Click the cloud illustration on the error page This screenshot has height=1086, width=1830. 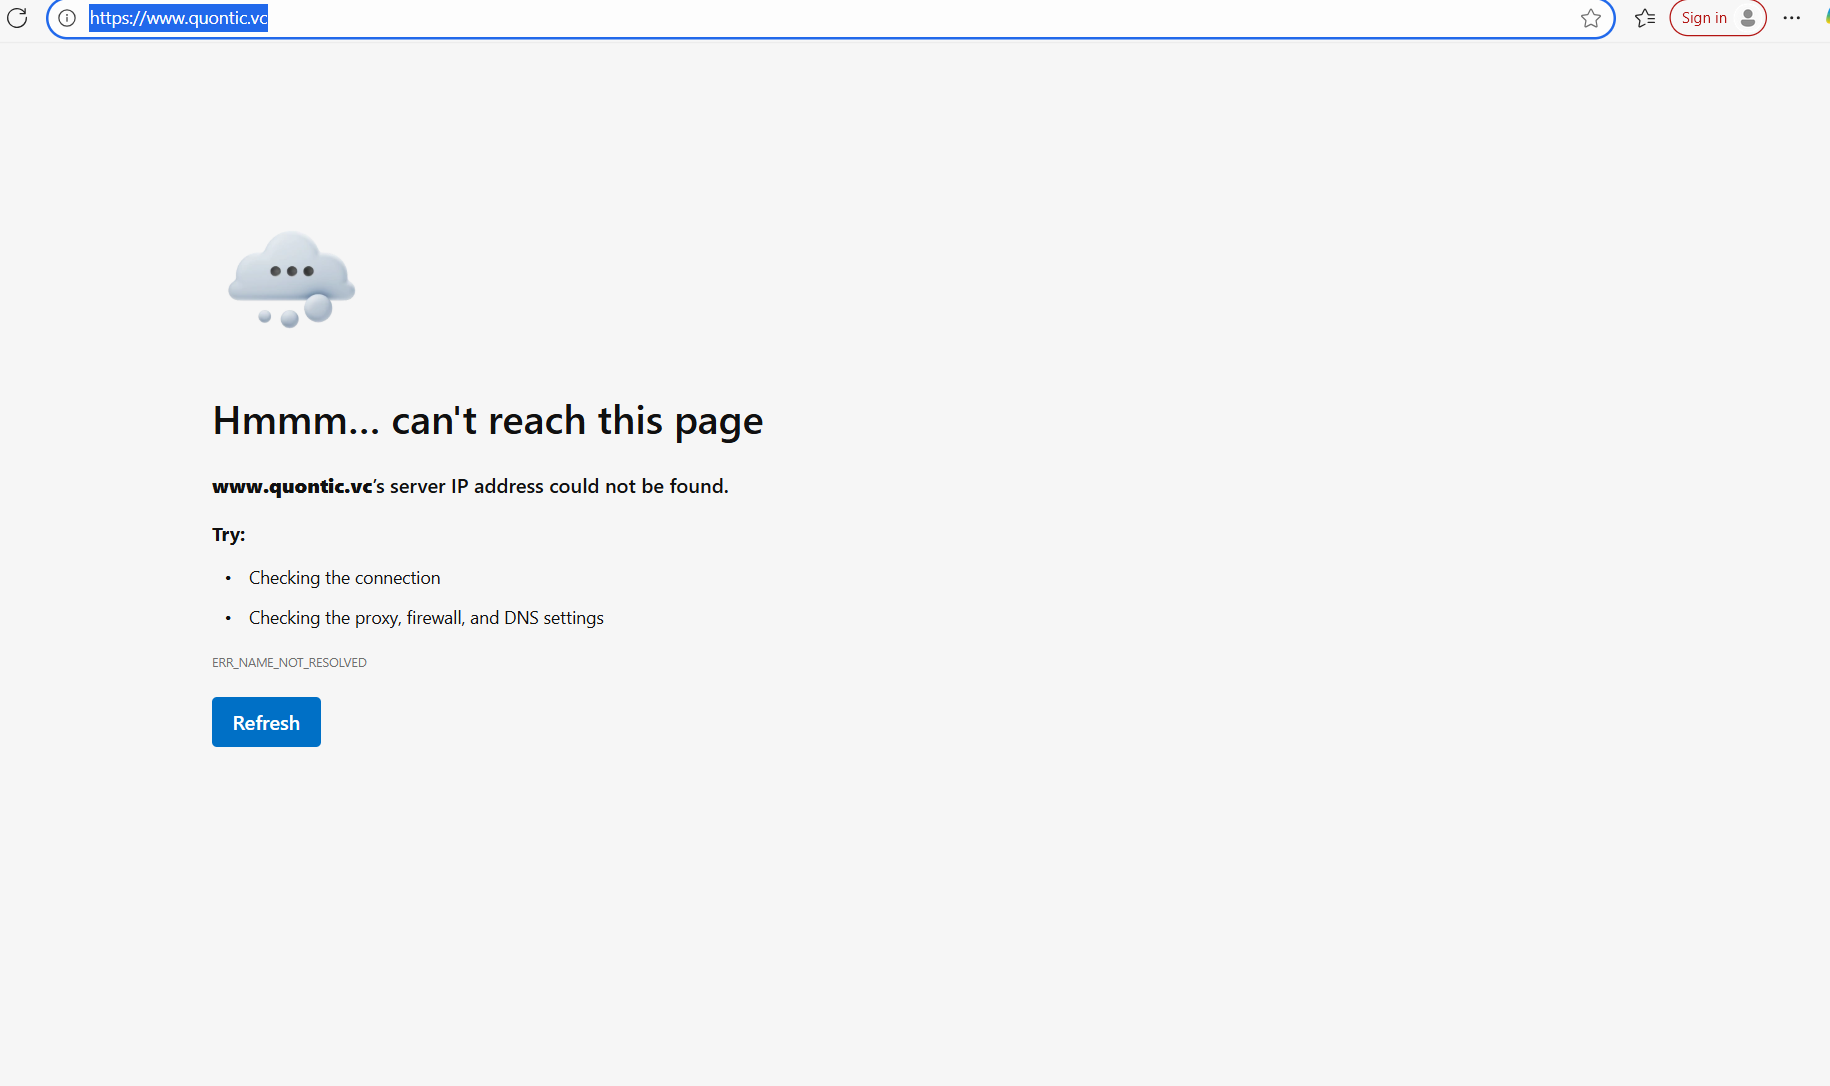point(291,280)
